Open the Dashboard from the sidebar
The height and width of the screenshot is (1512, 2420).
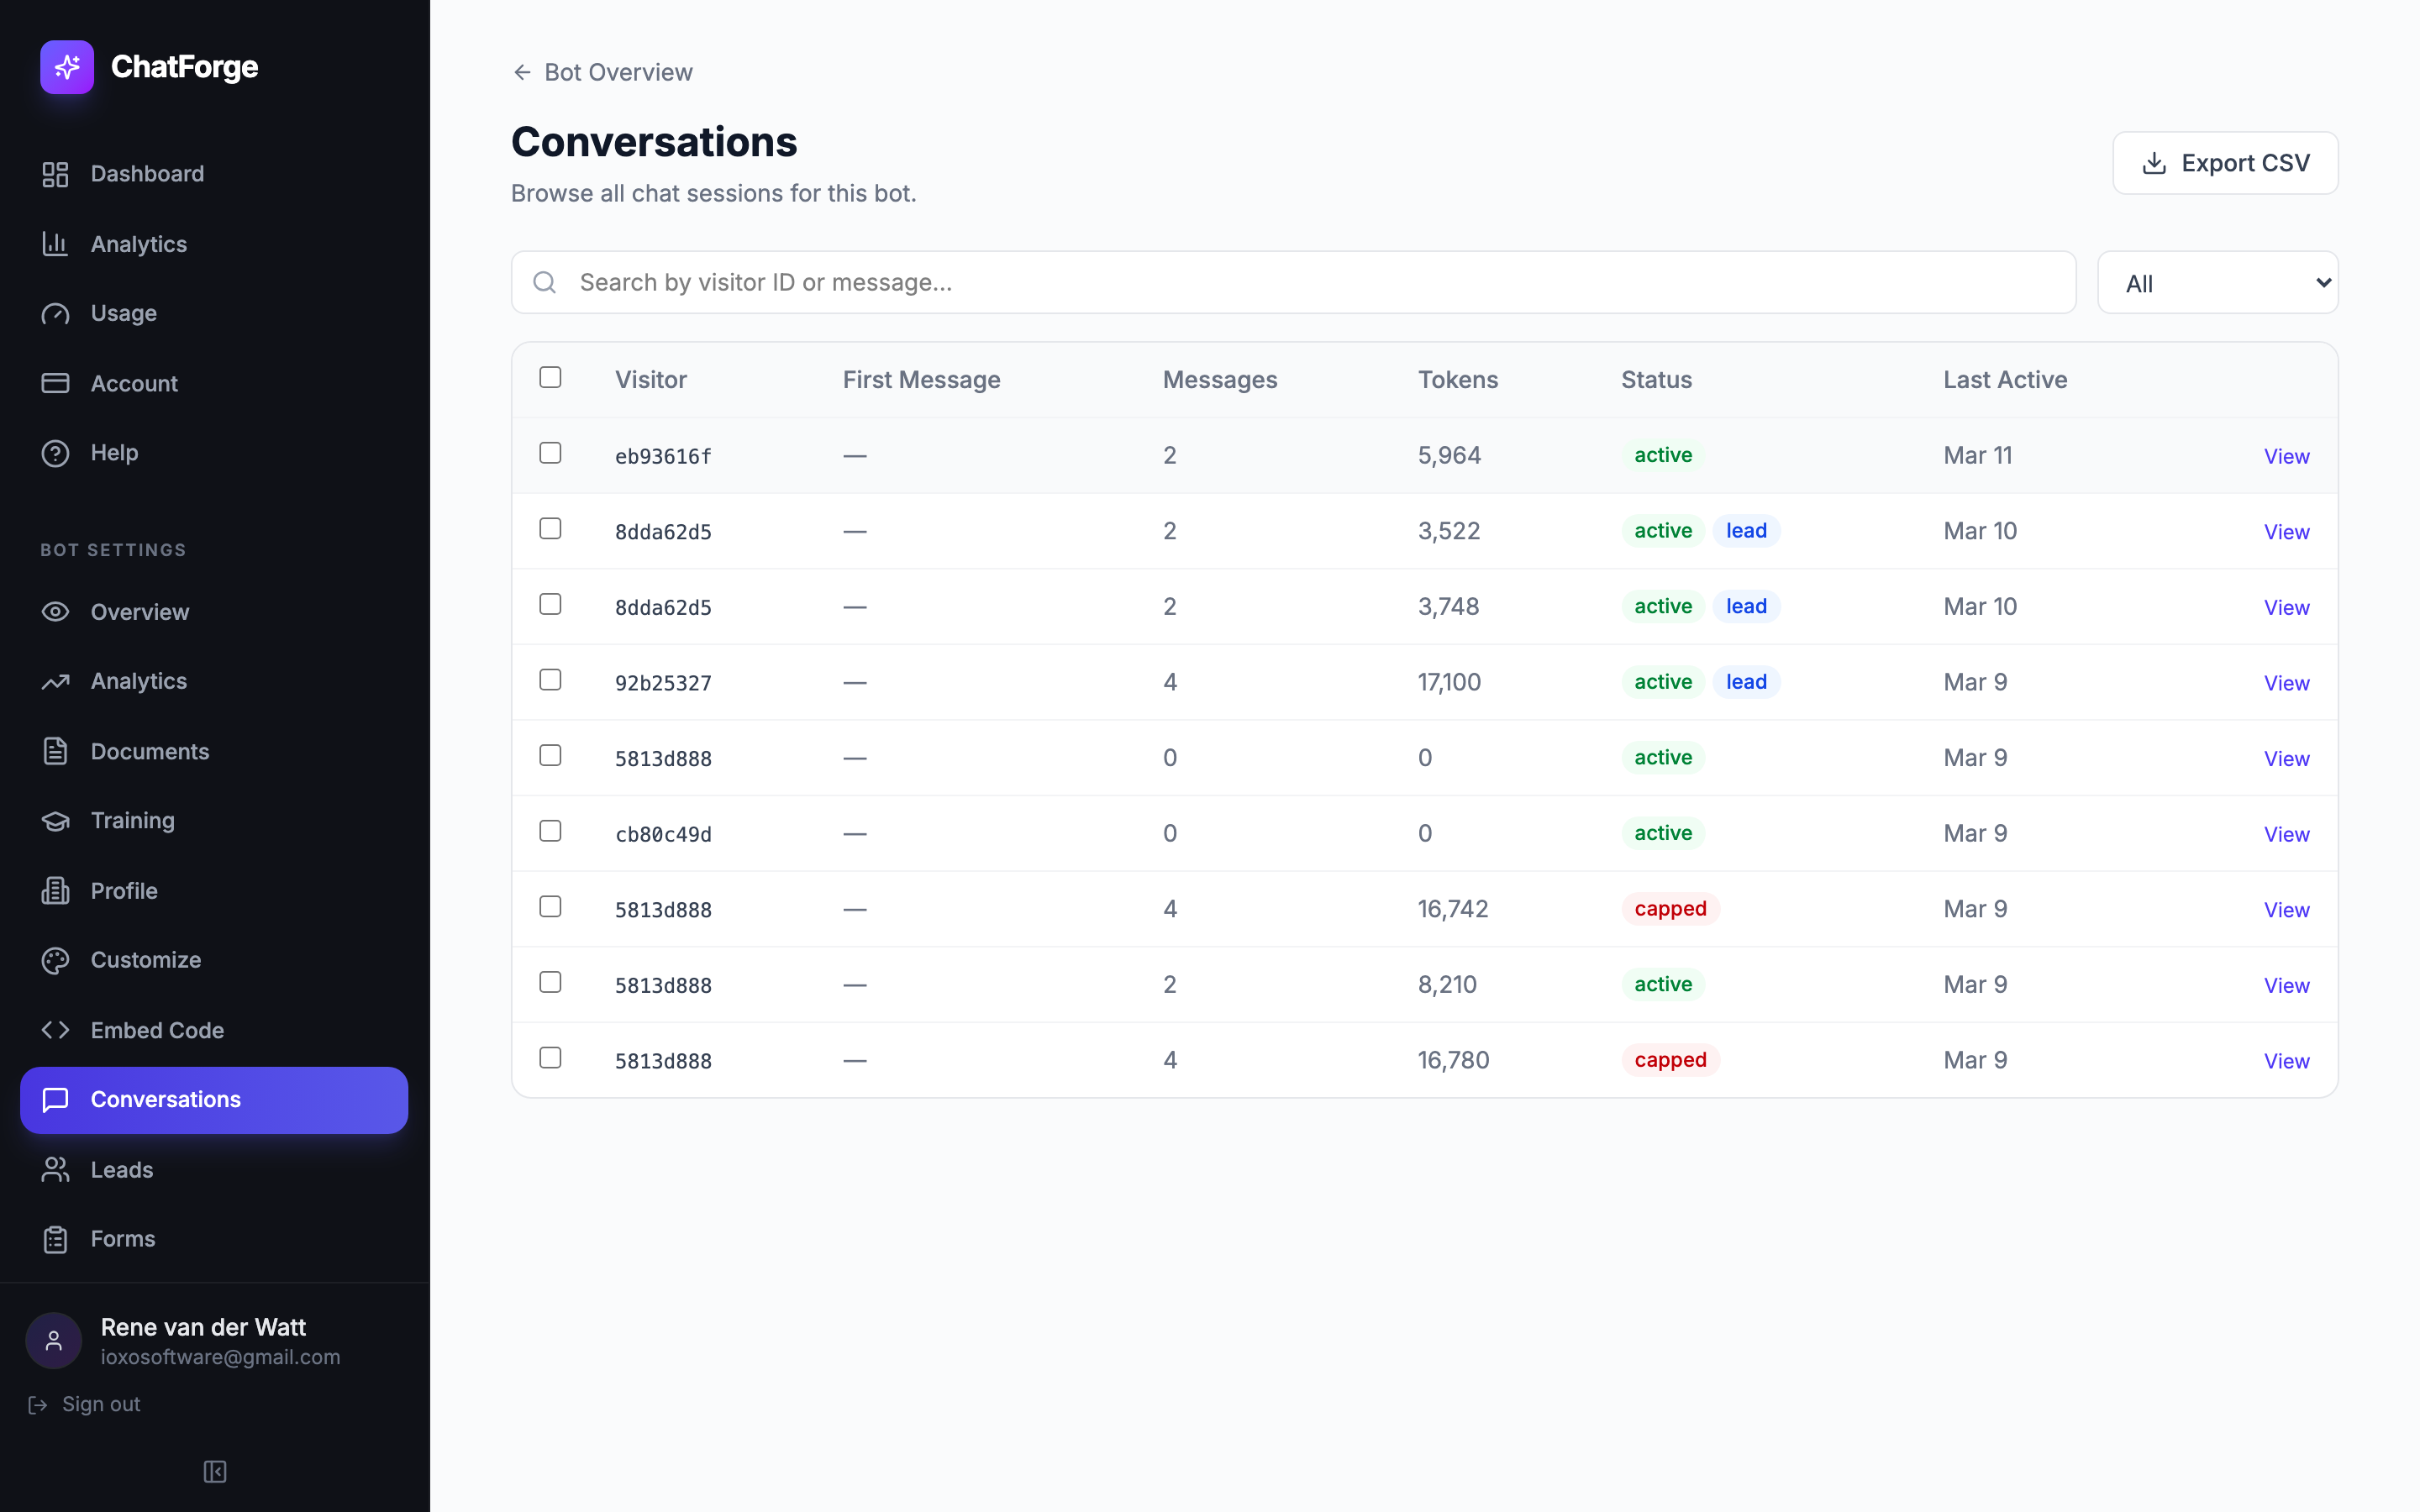tap(55, 173)
